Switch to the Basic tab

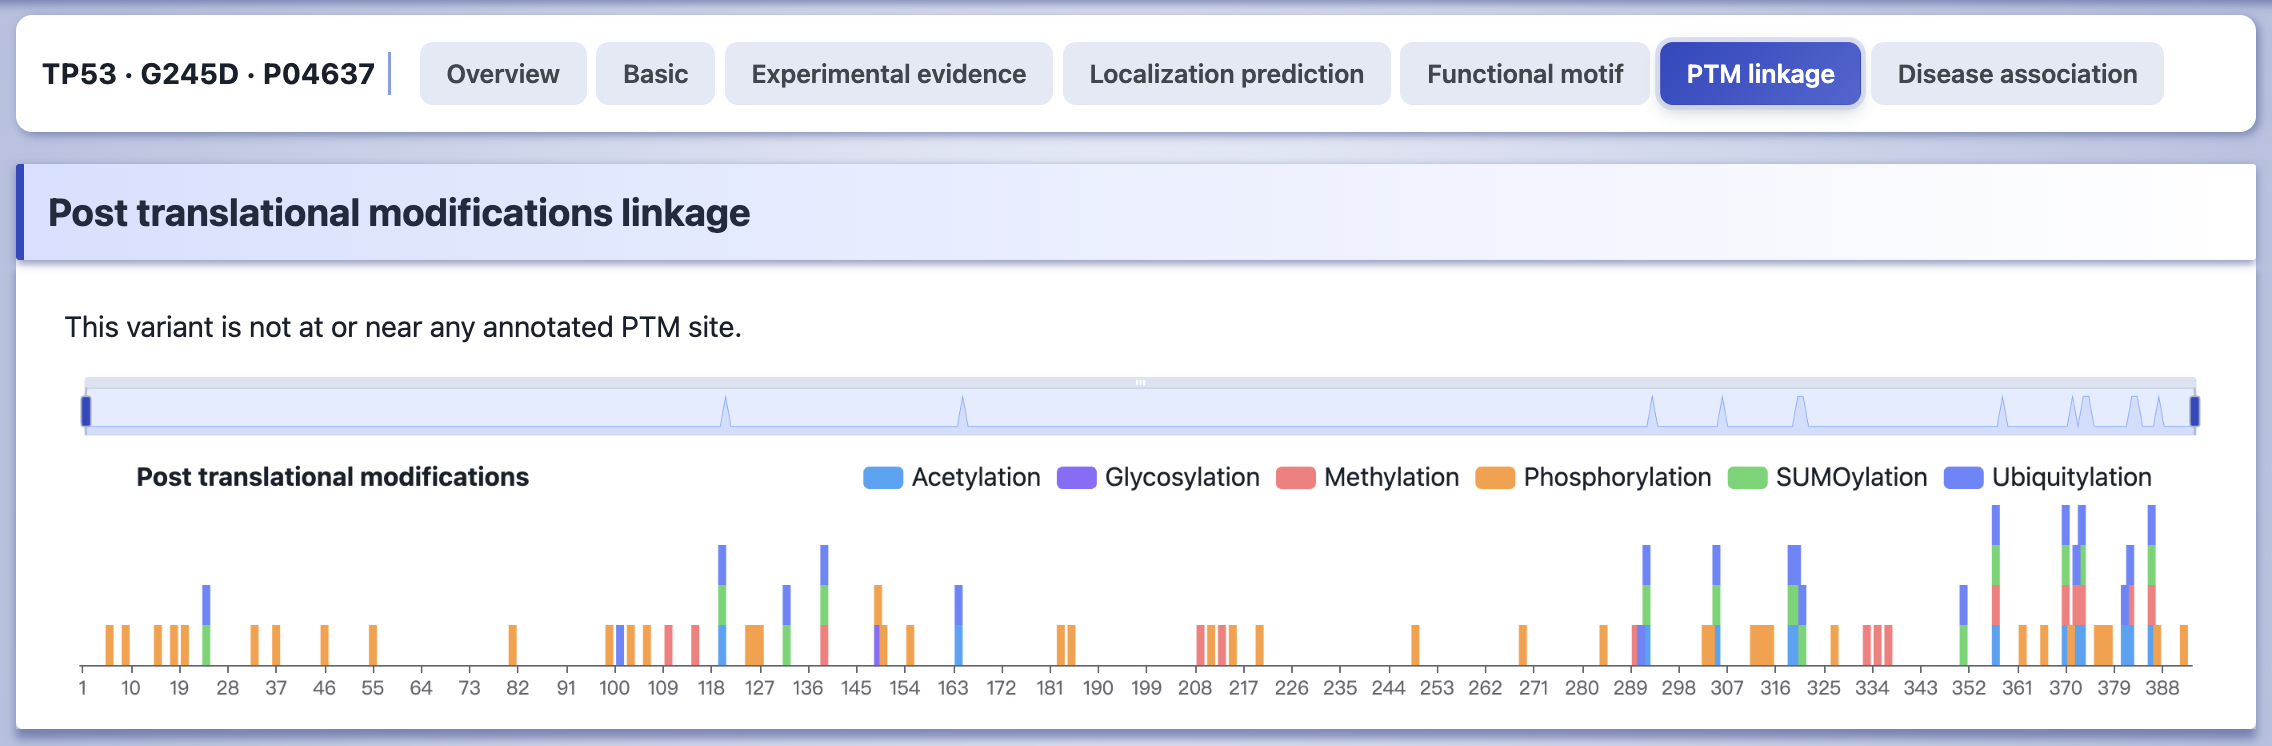(x=655, y=74)
